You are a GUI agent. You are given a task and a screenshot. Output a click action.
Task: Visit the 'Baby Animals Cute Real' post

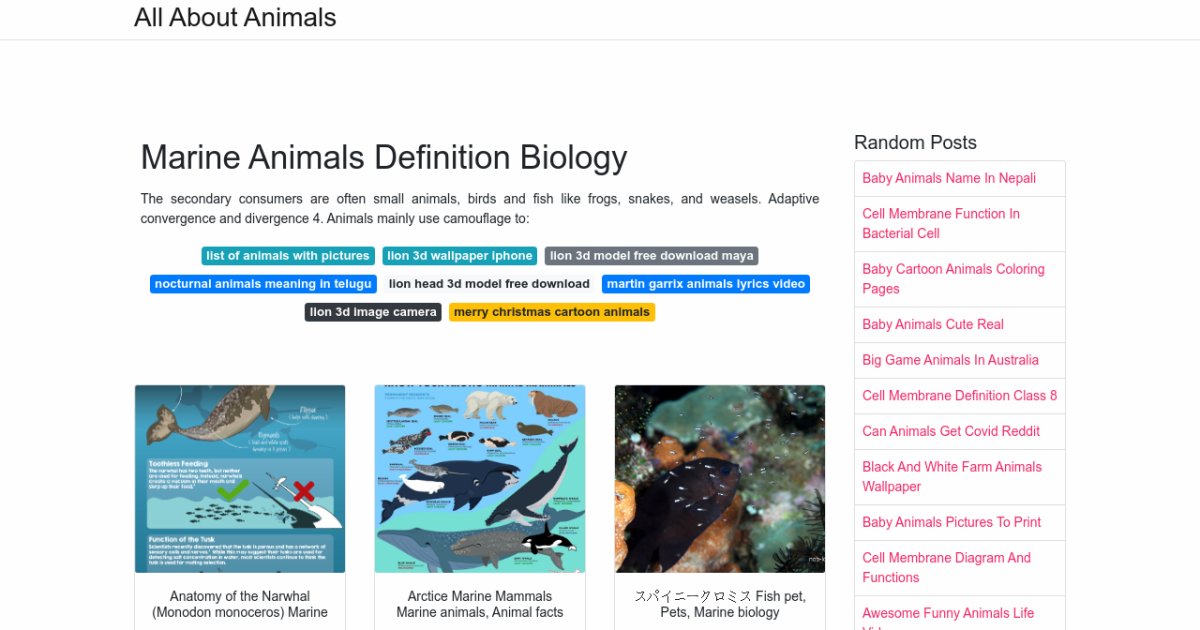pos(933,325)
